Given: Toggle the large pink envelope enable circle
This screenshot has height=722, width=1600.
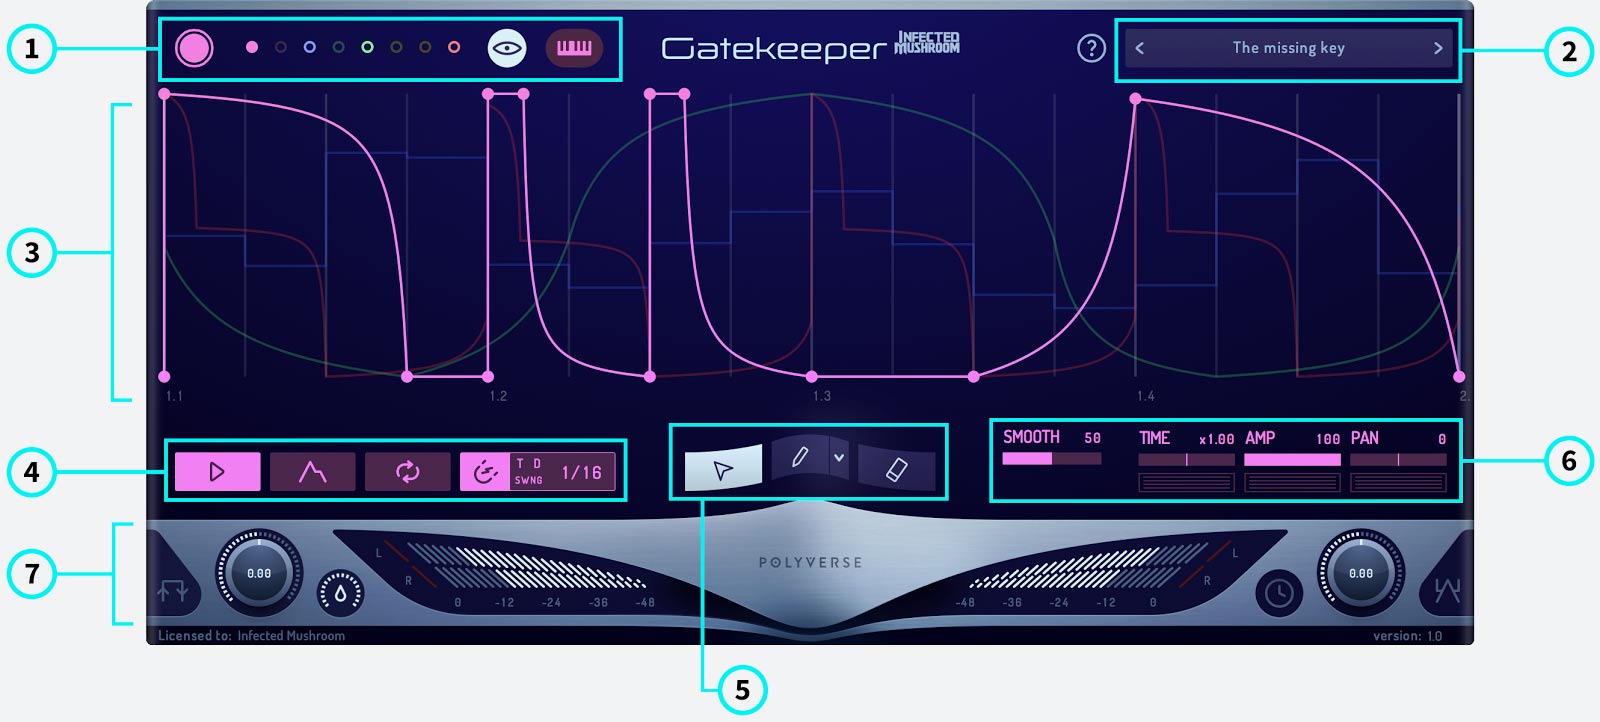Looking at the screenshot, I should 194,48.
